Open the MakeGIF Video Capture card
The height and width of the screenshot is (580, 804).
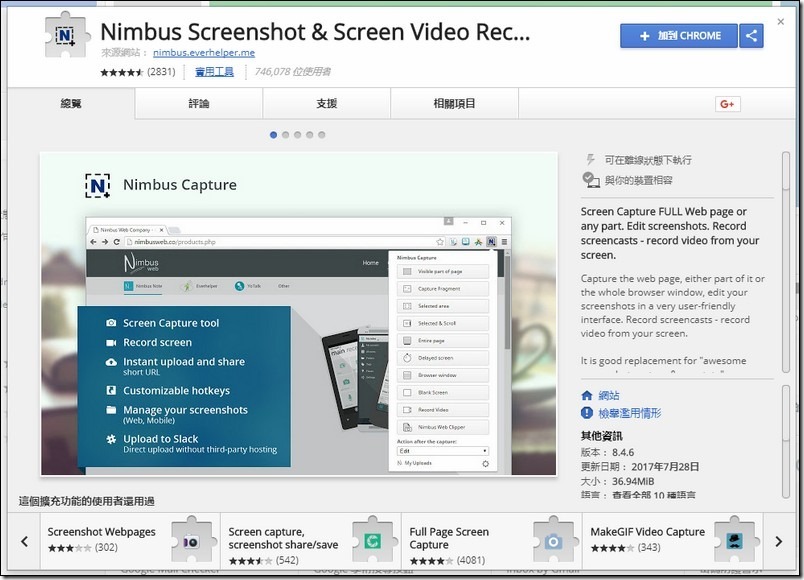click(x=673, y=541)
